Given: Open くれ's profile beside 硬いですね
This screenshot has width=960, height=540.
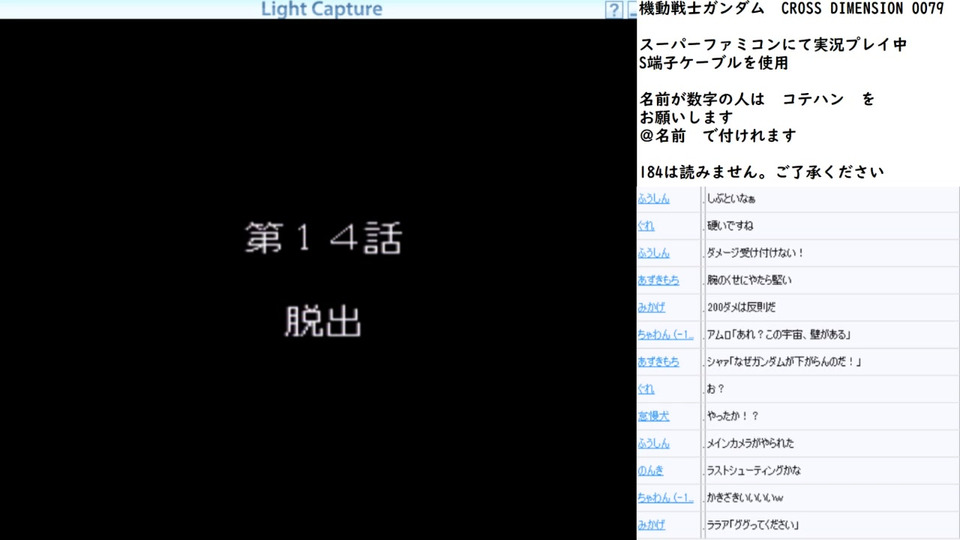Looking at the screenshot, I should (646, 225).
